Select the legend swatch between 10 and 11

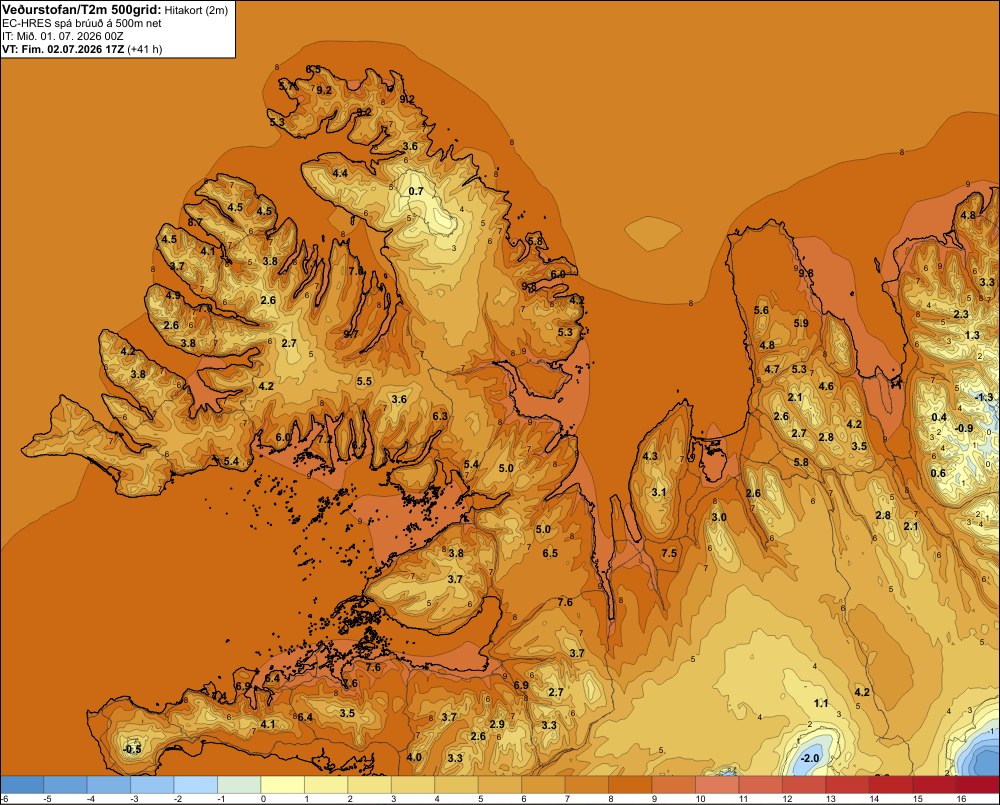(717, 785)
